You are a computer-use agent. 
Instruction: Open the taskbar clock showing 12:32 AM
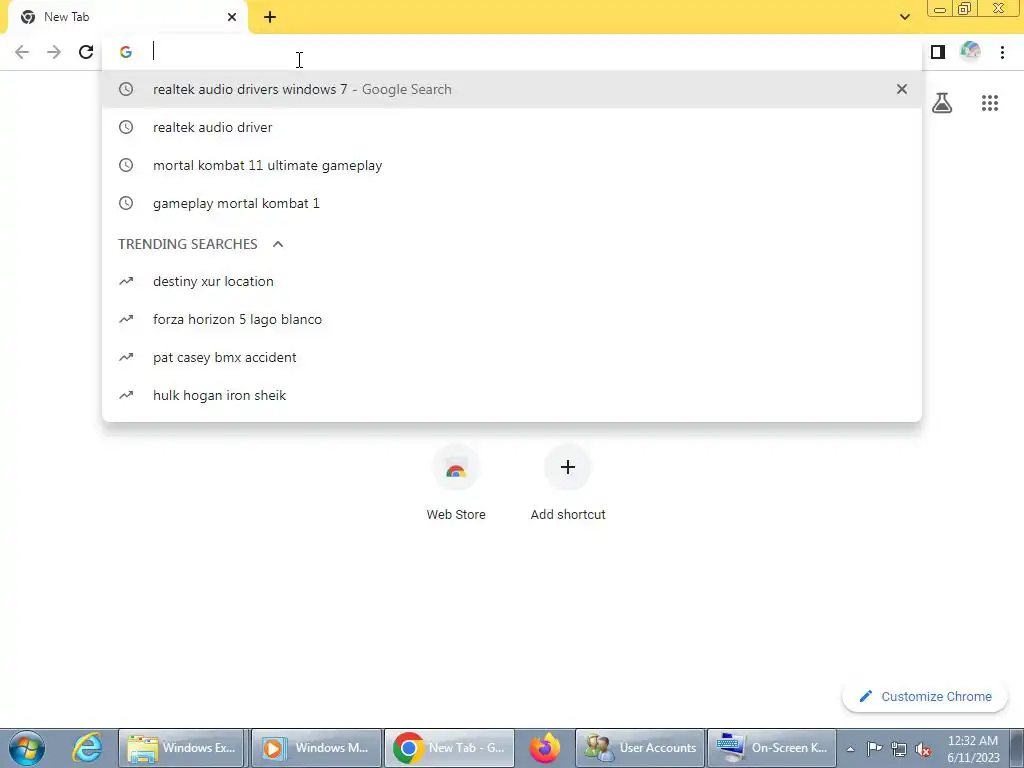tap(973, 748)
